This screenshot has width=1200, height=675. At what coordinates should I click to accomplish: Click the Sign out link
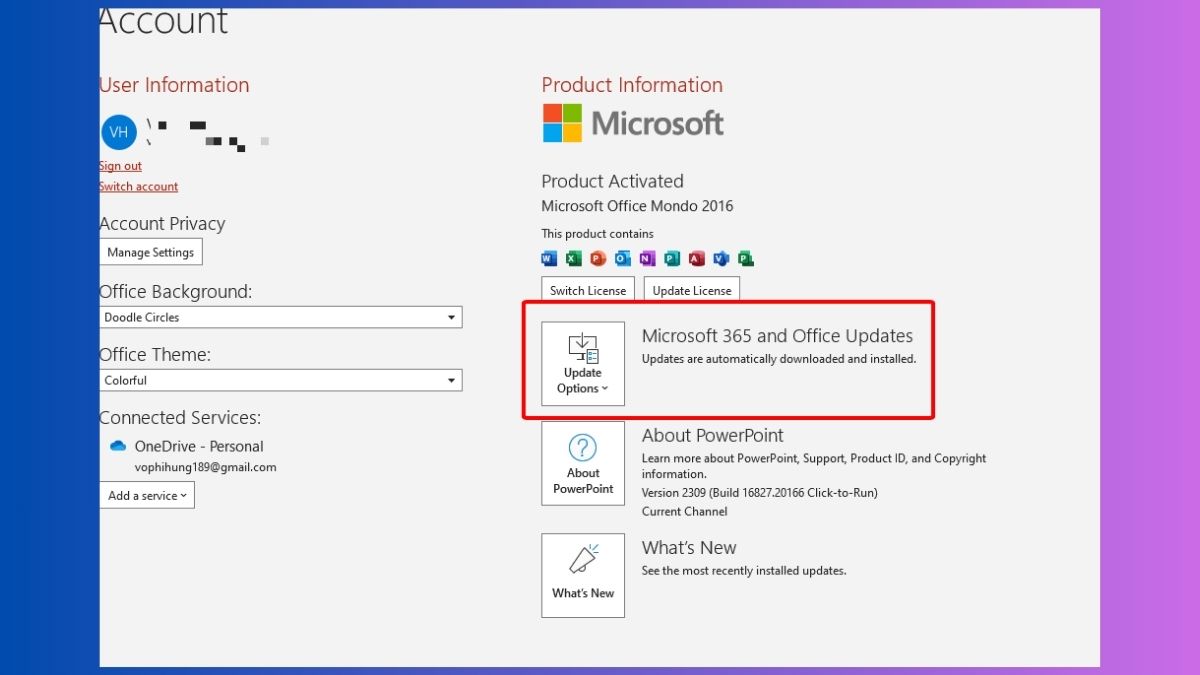(120, 166)
